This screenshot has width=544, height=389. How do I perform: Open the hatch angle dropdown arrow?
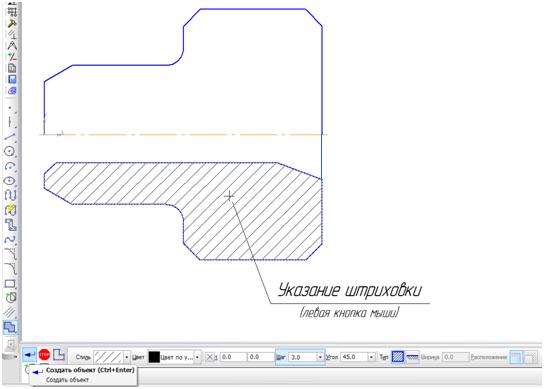tap(372, 357)
